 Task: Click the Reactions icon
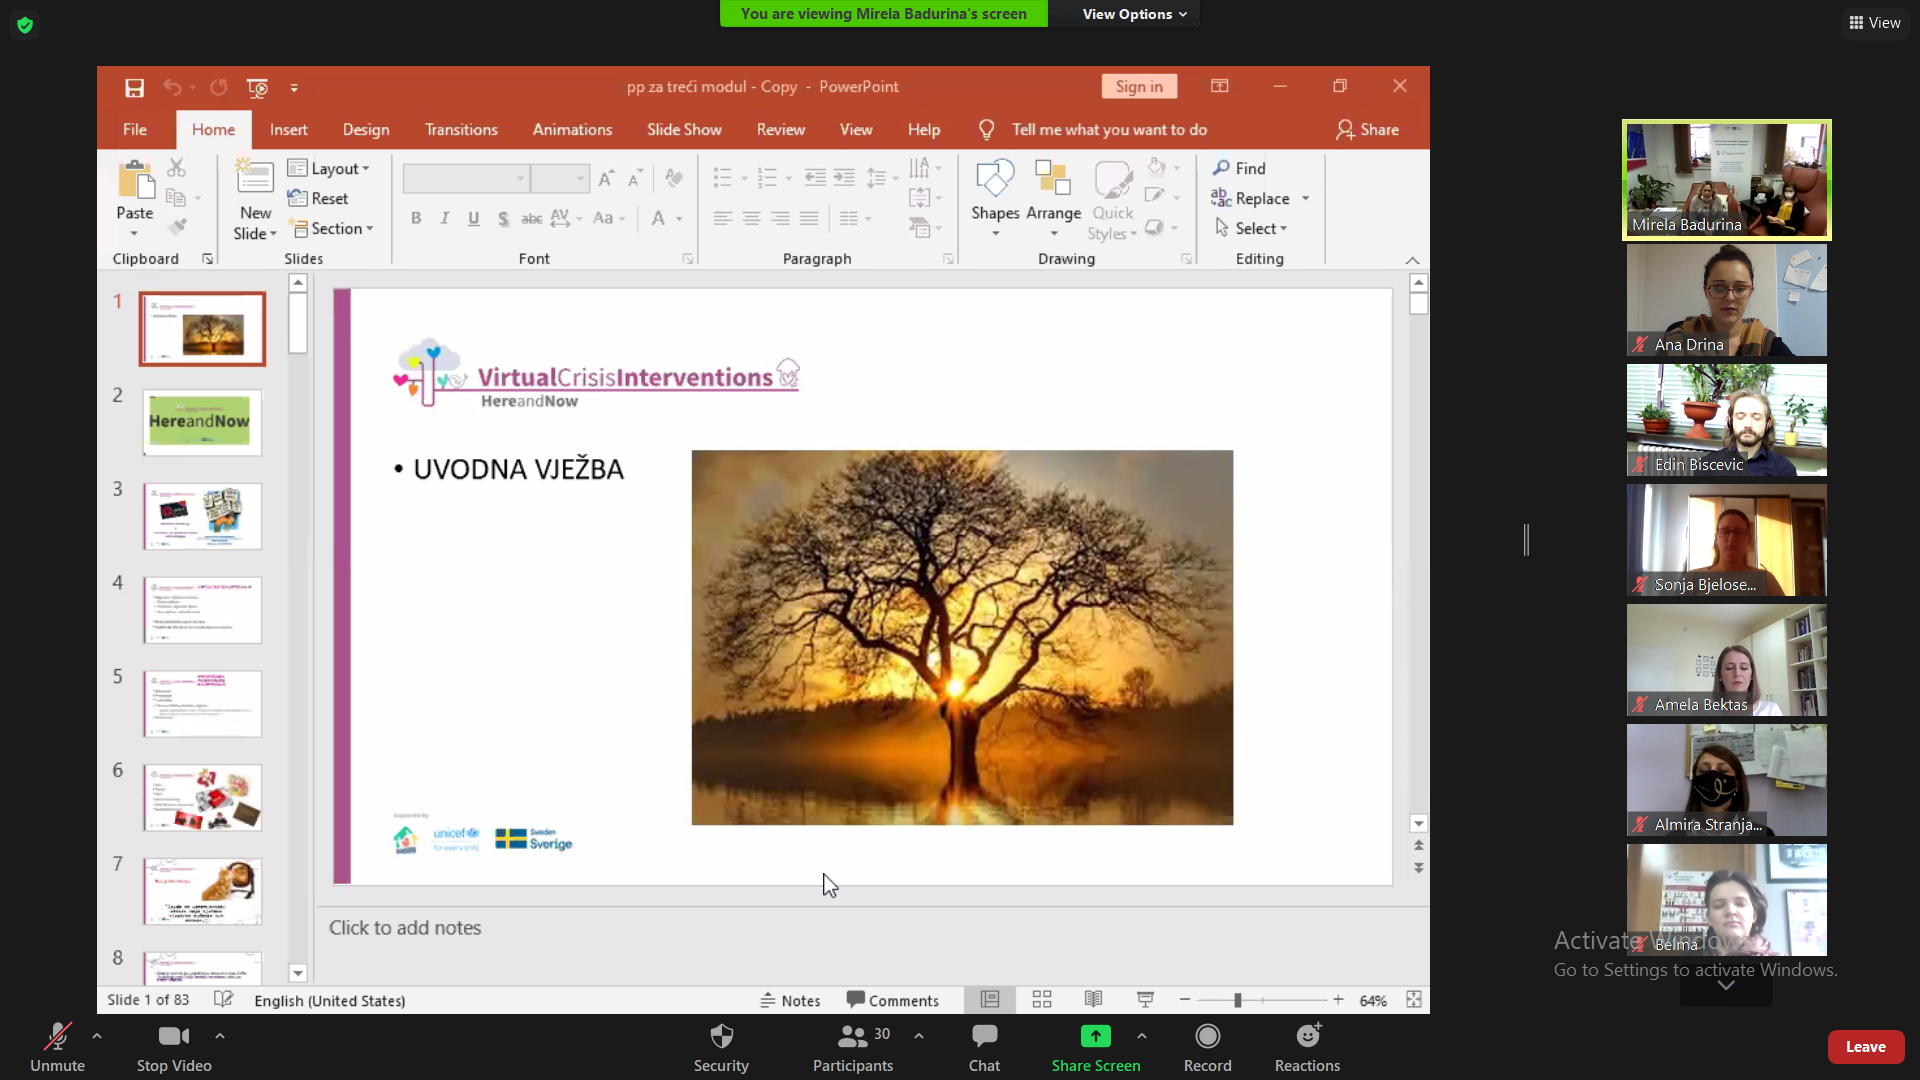click(x=1307, y=1047)
